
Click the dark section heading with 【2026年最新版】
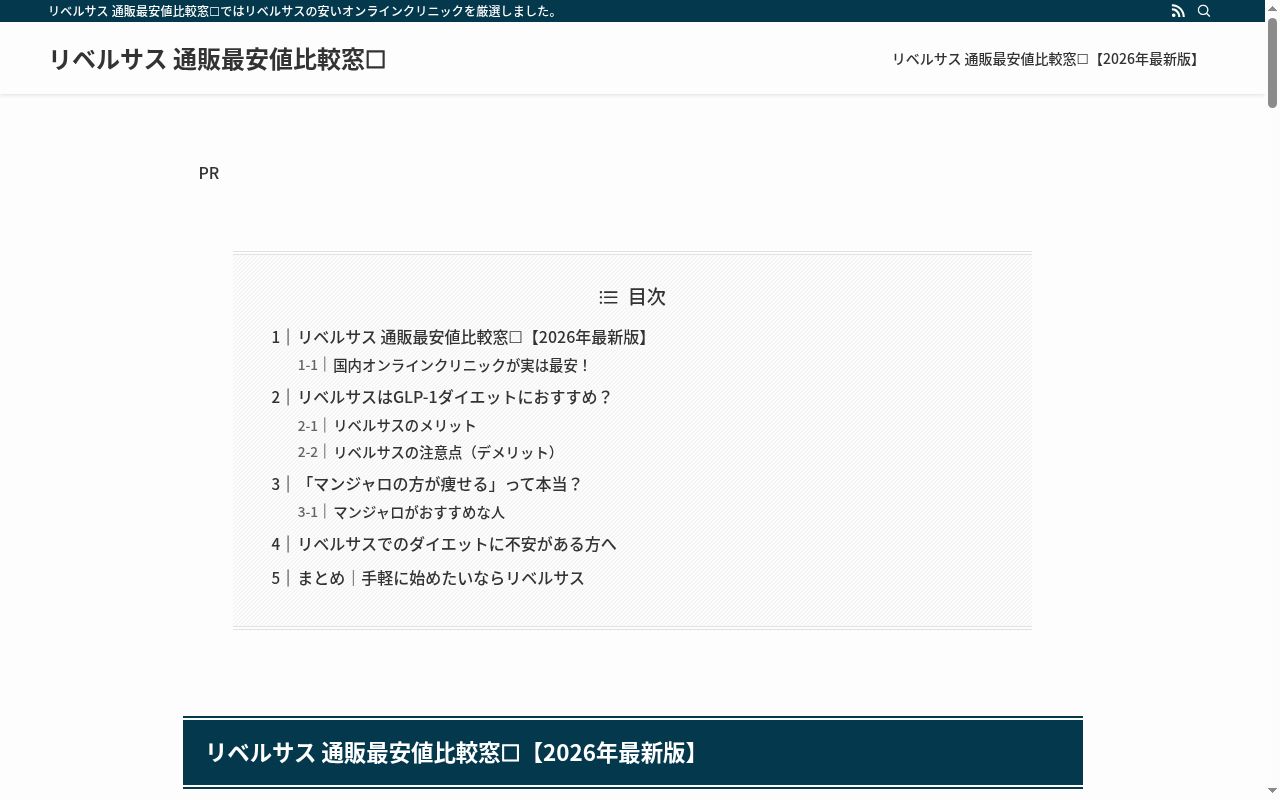(x=633, y=752)
